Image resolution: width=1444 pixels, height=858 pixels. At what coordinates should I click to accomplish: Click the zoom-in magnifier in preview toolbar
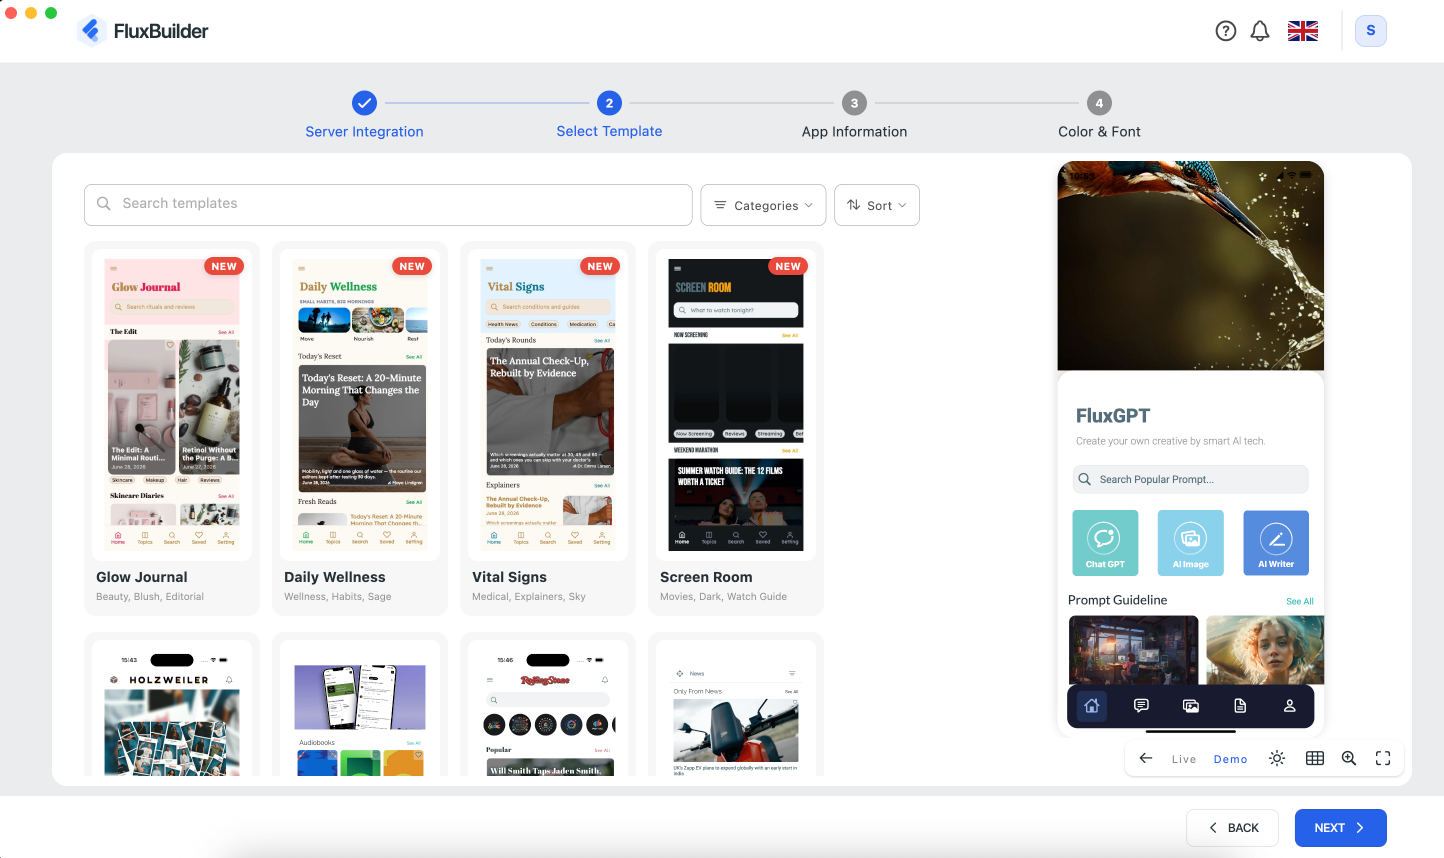point(1349,758)
